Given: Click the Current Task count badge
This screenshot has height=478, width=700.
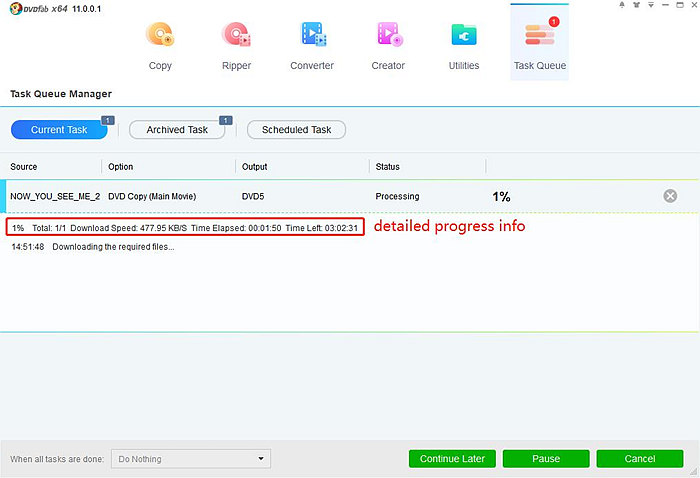Looking at the screenshot, I should pos(108,121).
